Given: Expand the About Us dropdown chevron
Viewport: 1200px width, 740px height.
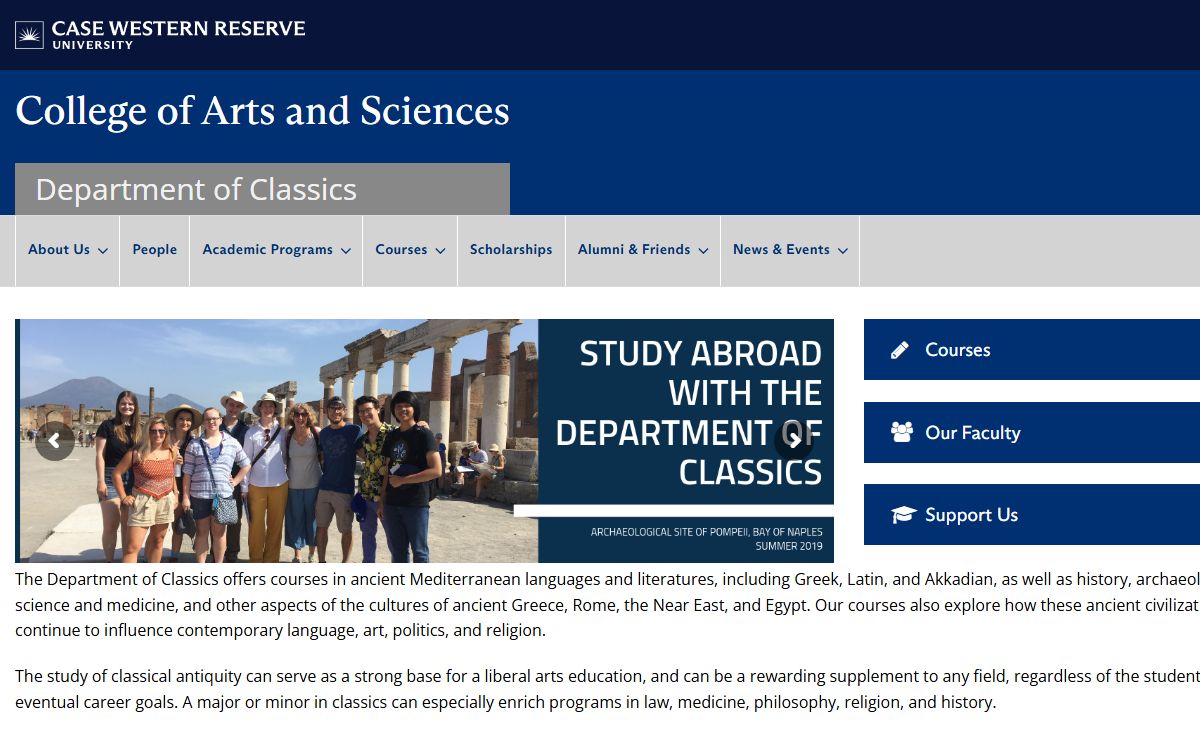Looking at the screenshot, I should (x=102, y=251).
